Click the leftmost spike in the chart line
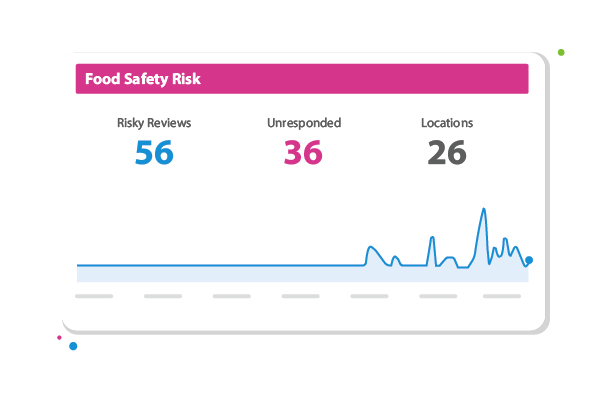Screen dimensions: 601x400 tap(371, 247)
